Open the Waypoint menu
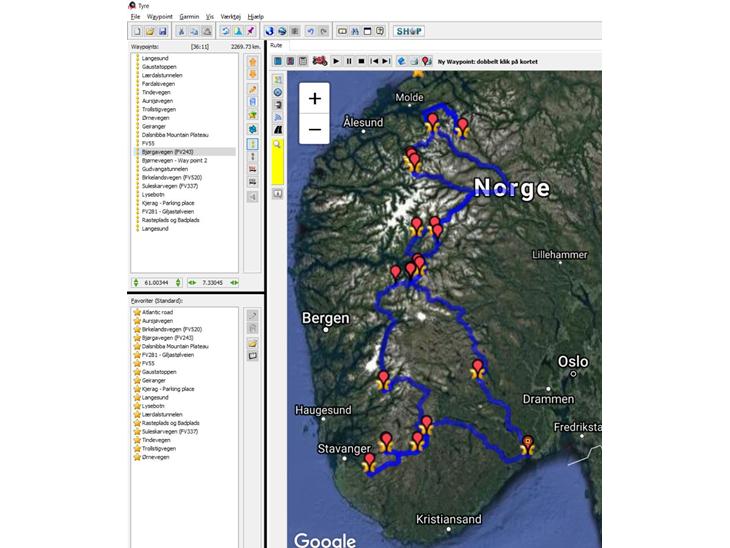This screenshot has width=730, height=548. (160, 17)
